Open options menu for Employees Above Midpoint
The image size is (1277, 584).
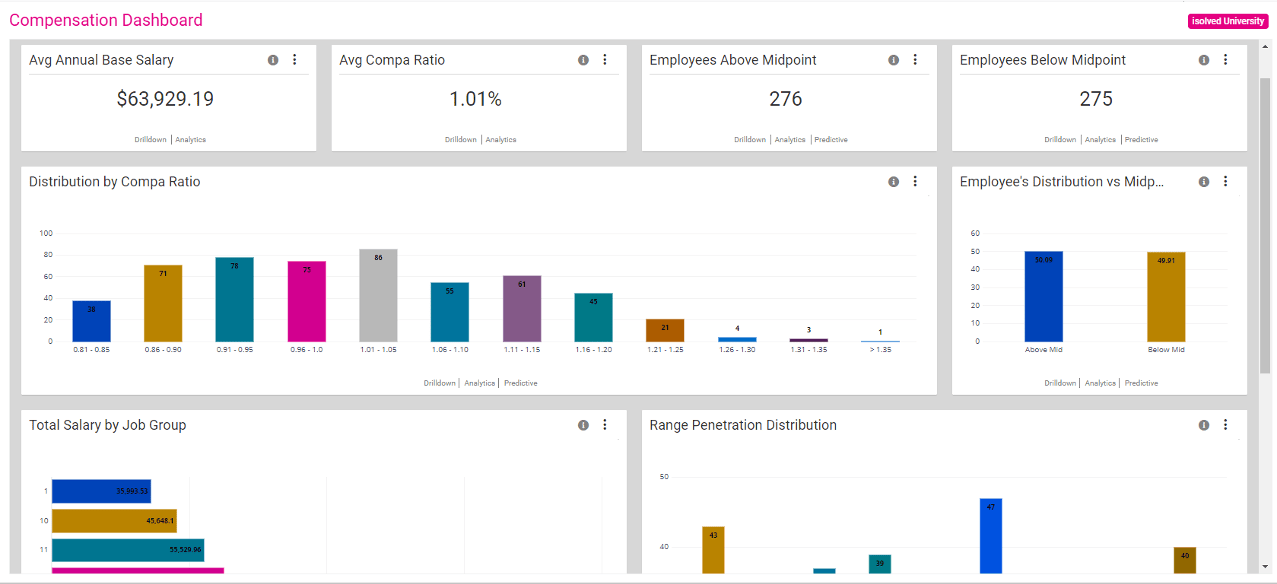pyautogui.click(x=915, y=60)
